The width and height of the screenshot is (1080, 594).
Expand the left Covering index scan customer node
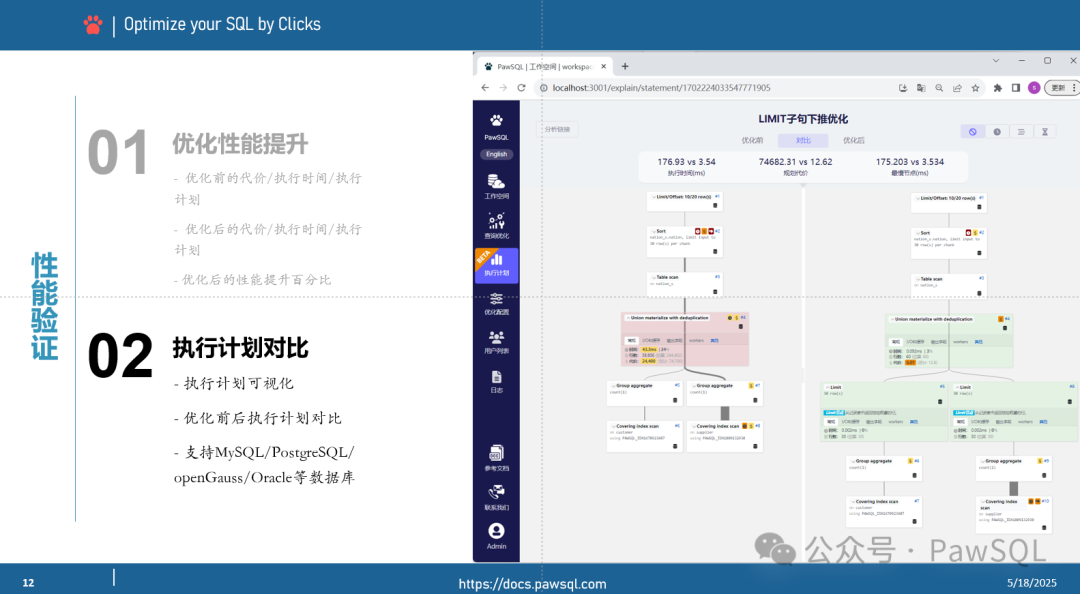[x=612, y=427]
